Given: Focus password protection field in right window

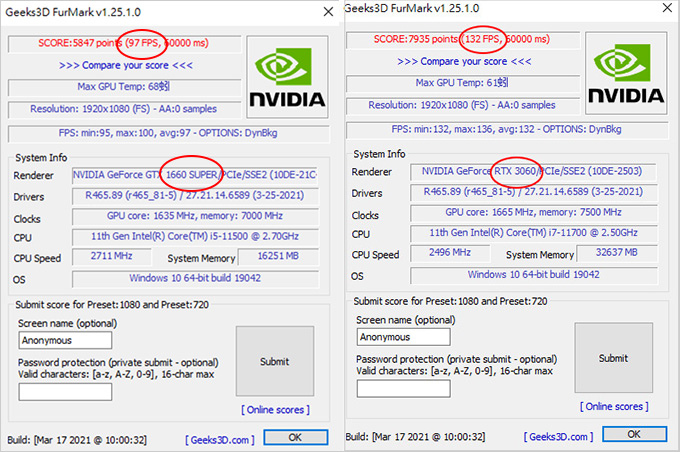Looking at the screenshot, I should click(x=403, y=389).
